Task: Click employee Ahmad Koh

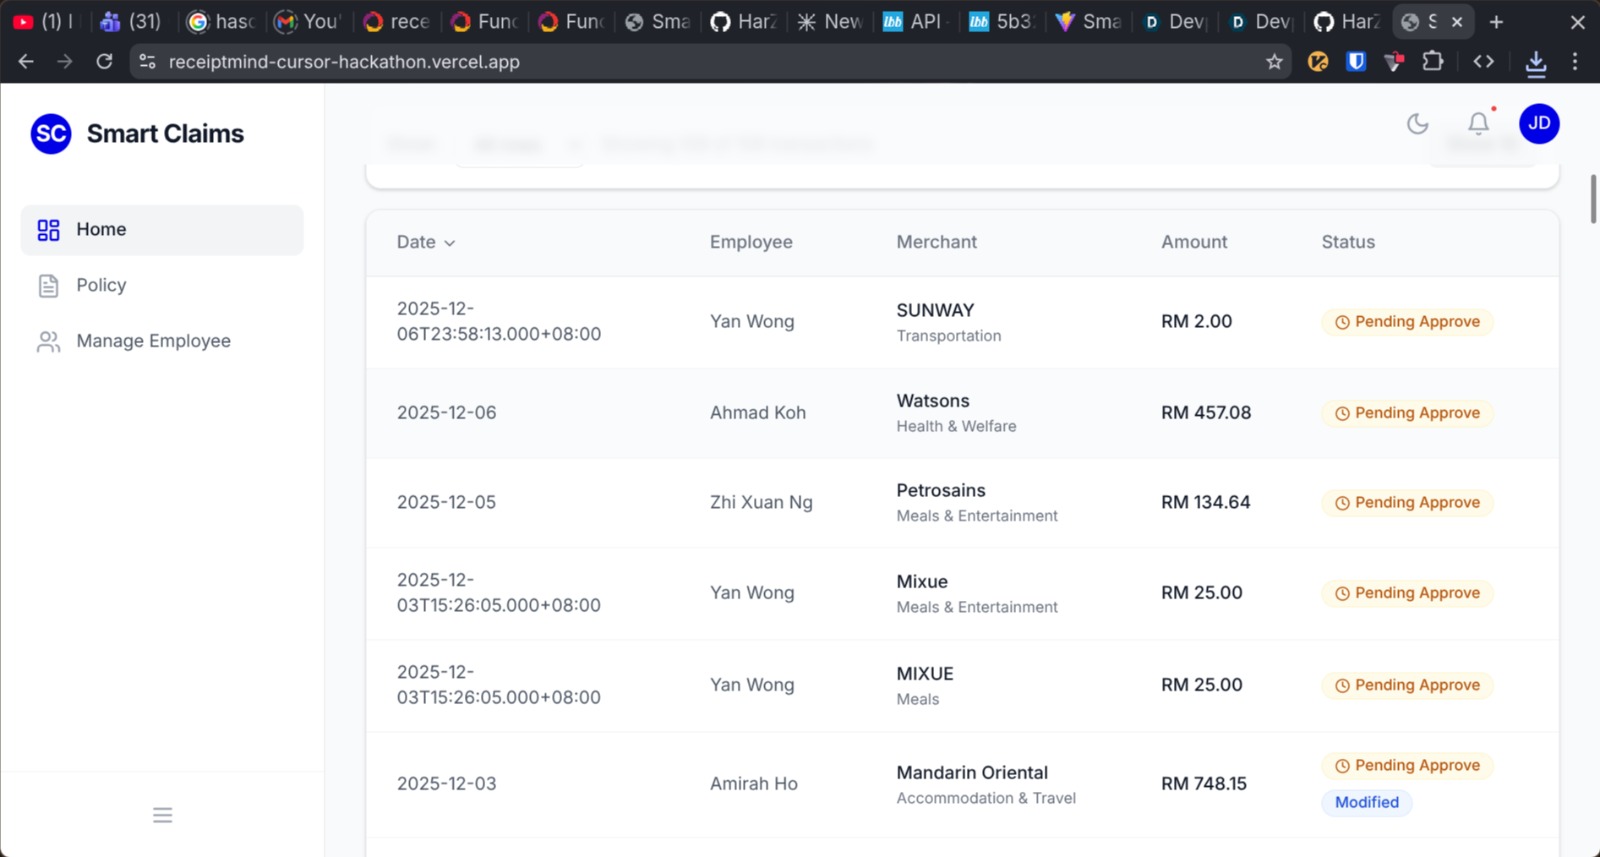Action: point(758,413)
